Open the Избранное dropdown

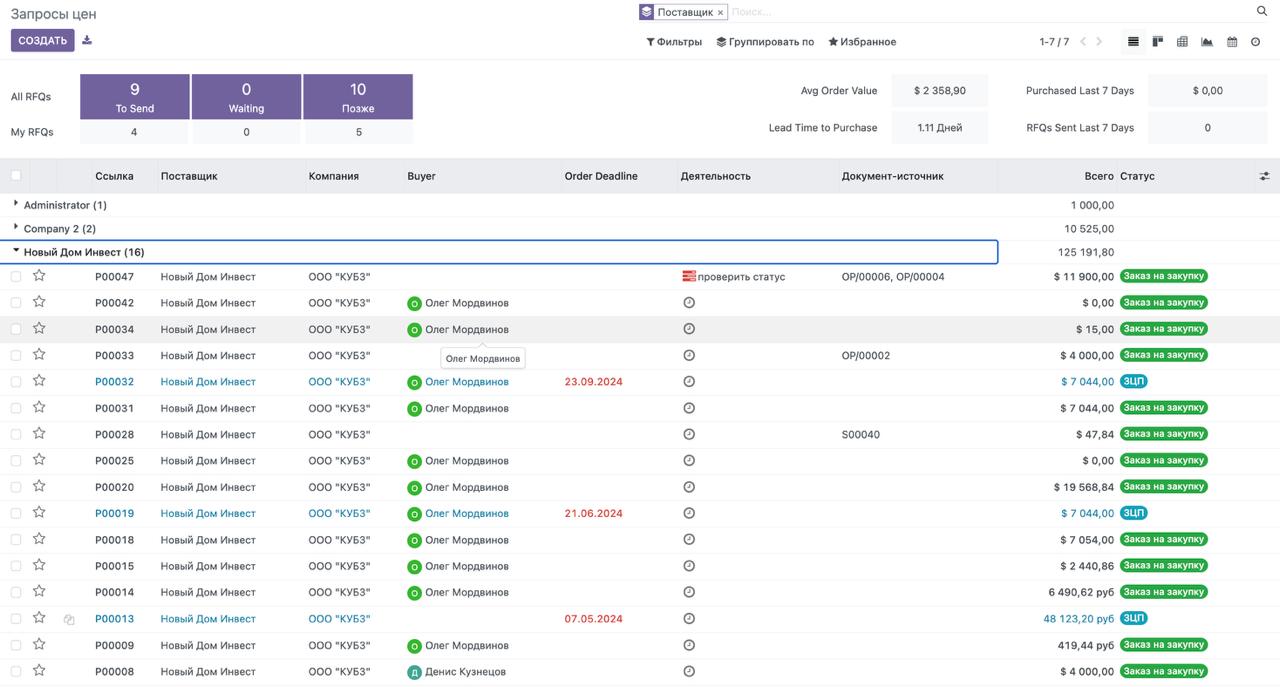point(862,42)
